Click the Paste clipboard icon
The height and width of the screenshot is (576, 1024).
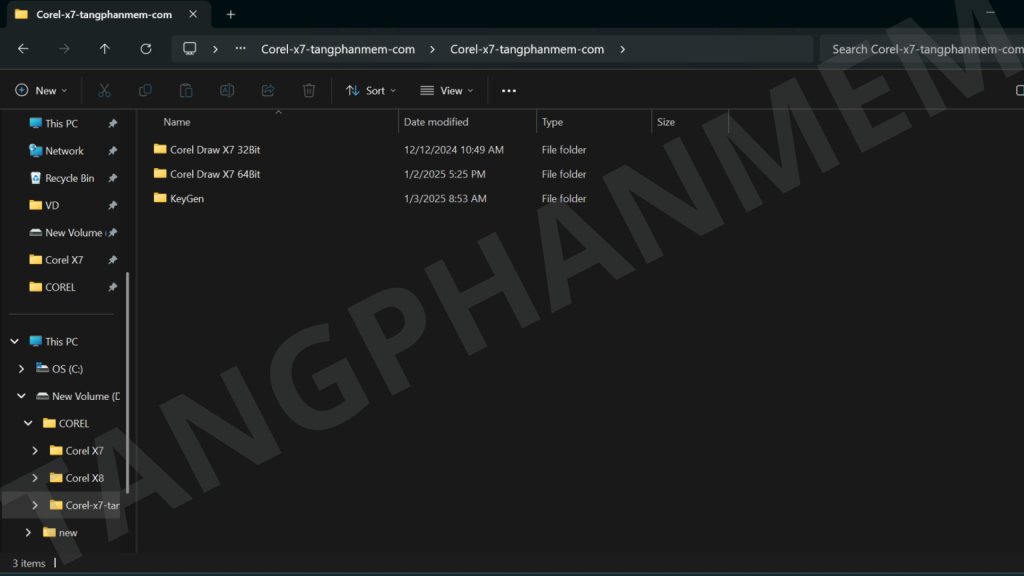[x=186, y=91]
